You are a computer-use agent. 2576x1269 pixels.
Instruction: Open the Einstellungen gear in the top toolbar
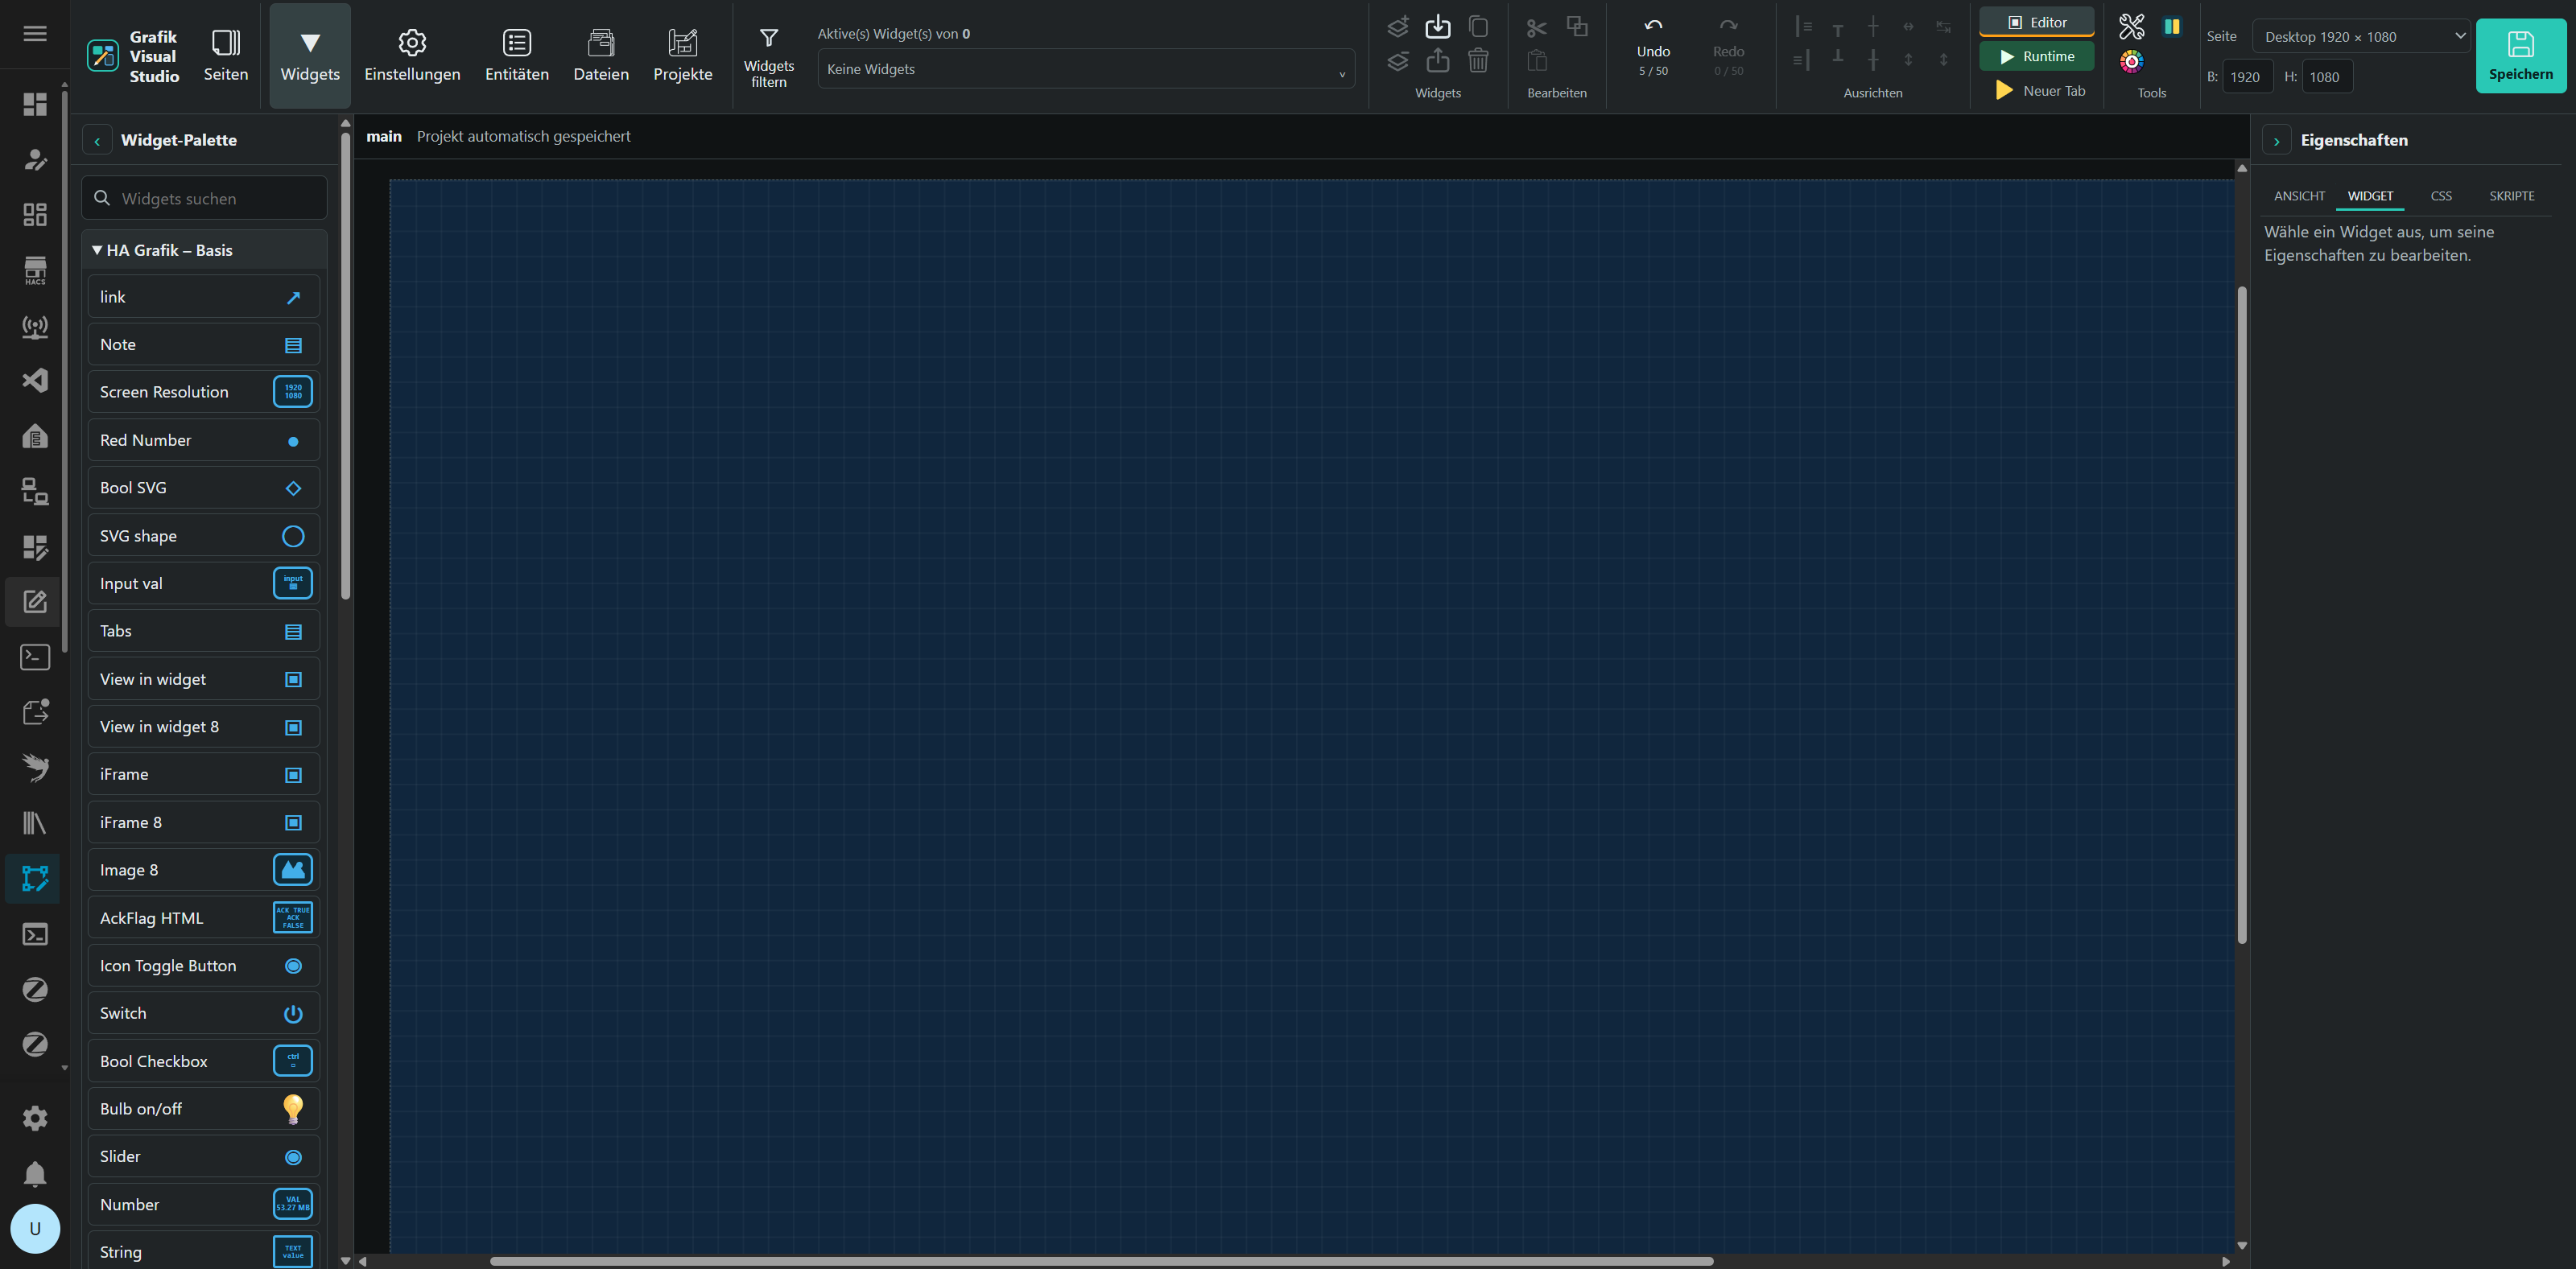point(412,55)
